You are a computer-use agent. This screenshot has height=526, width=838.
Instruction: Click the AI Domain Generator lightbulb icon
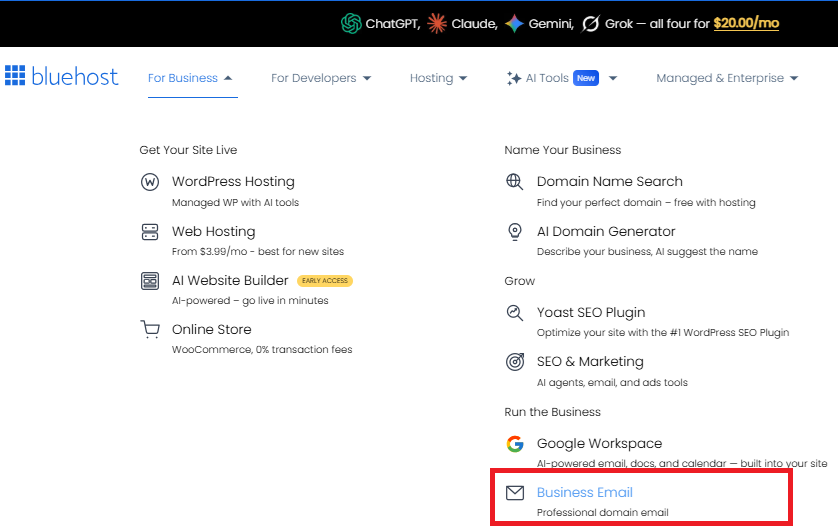click(x=515, y=232)
